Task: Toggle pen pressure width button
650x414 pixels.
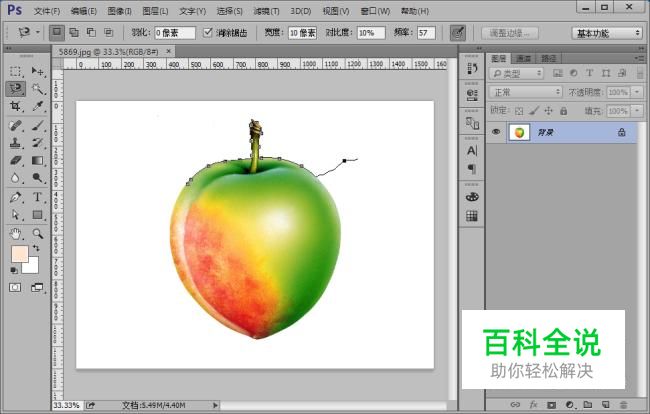Action: (x=458, y=33)
